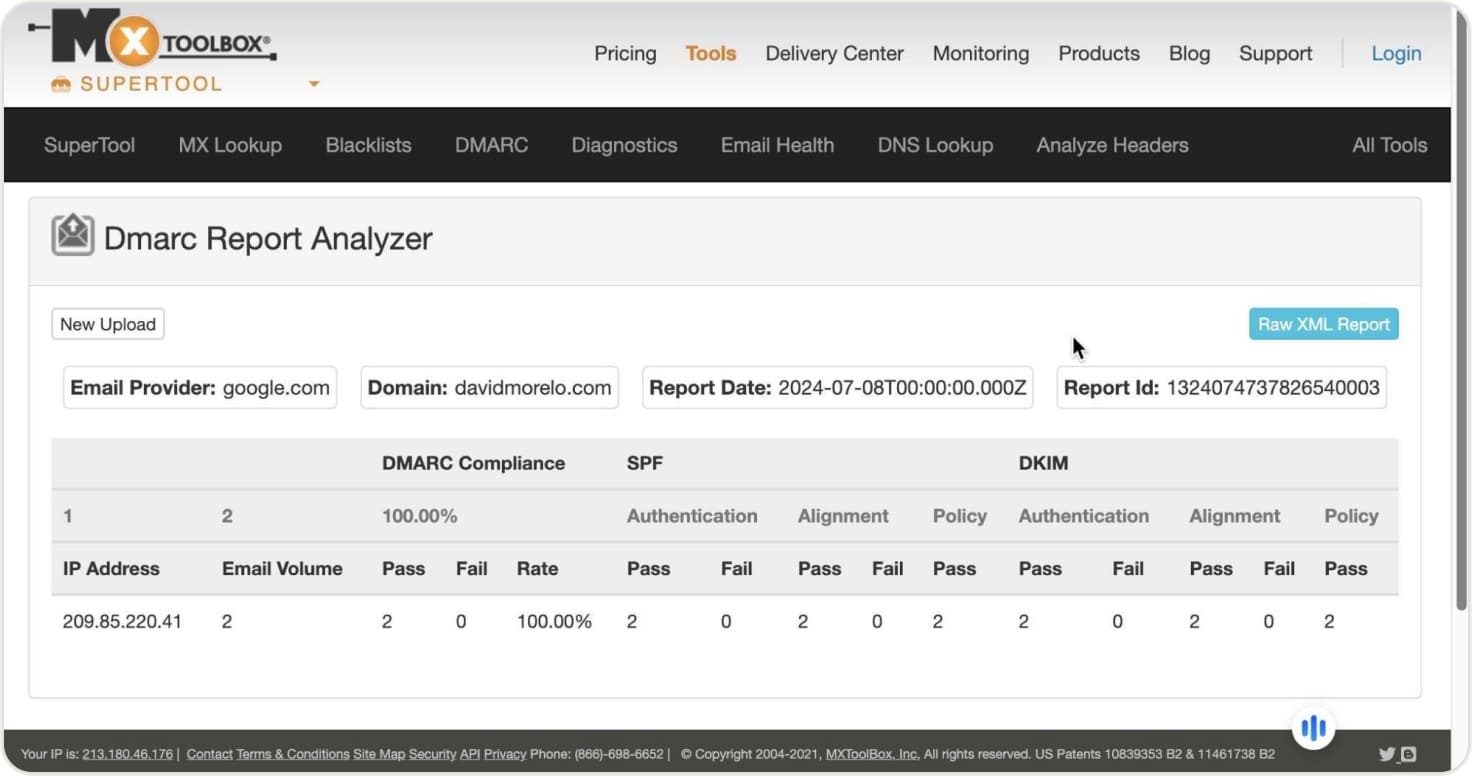Screen dimensions: 1472x776
Task: Open the Twitter icon in the footer
Action: (x=1386, y=754)
